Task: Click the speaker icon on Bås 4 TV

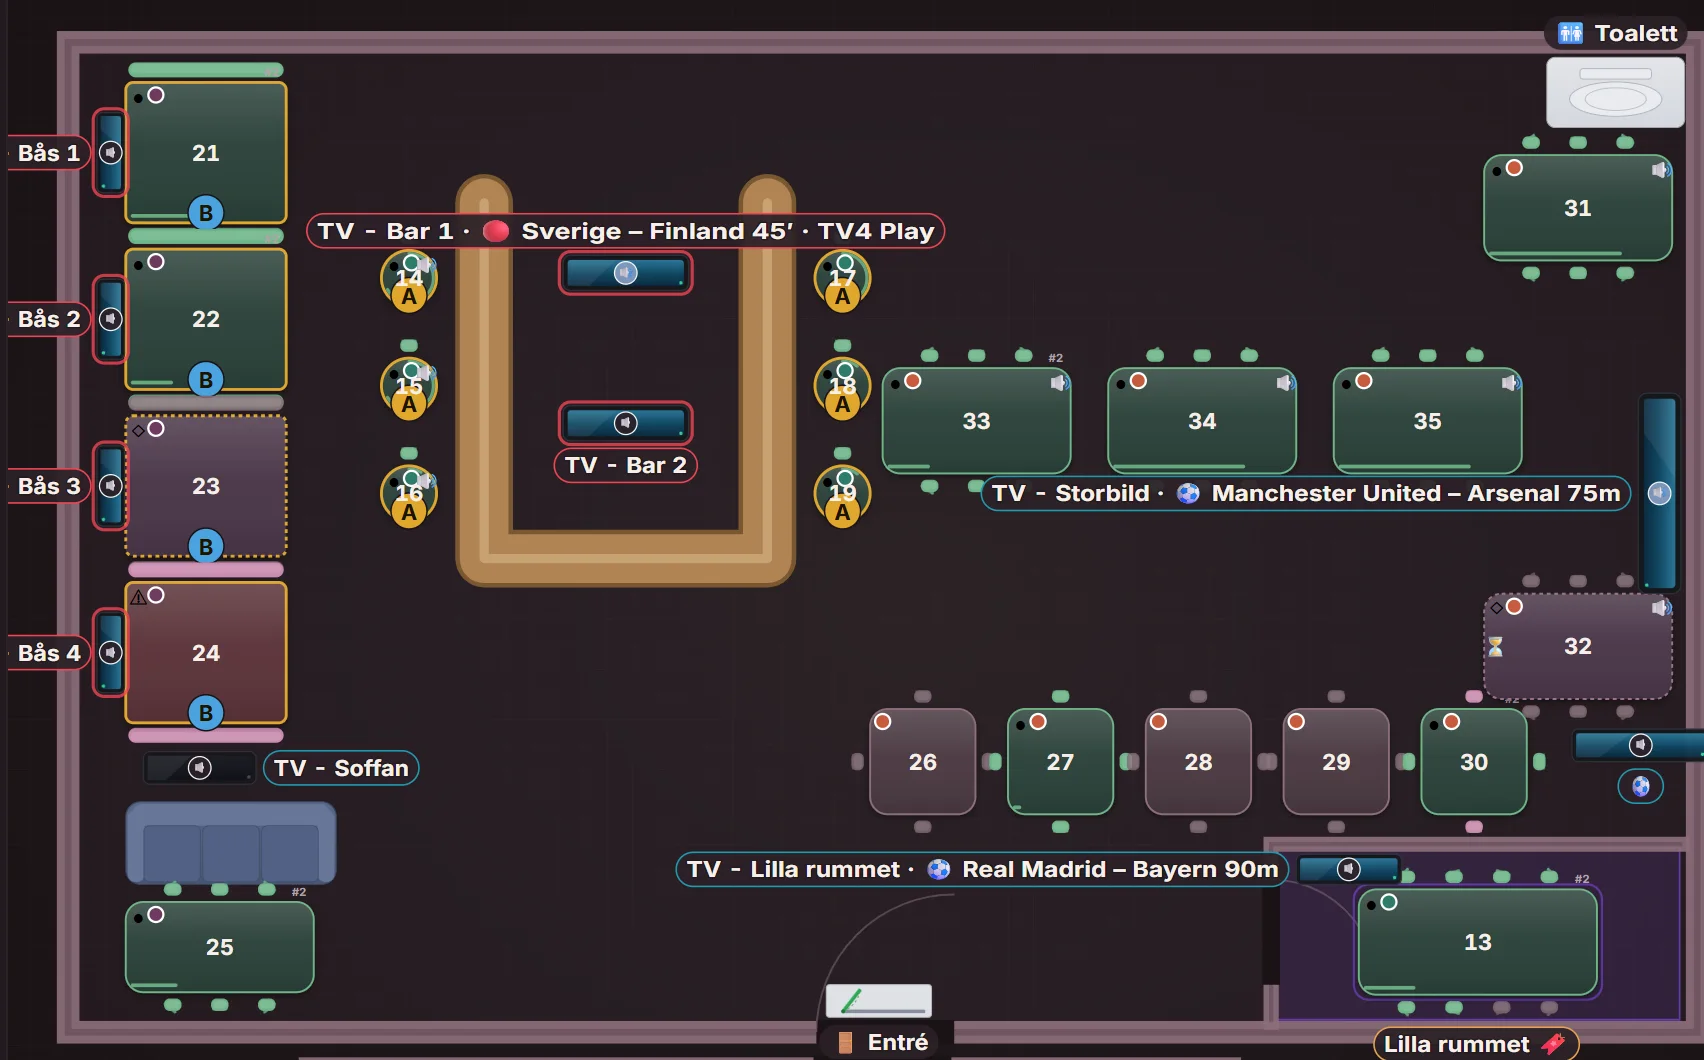Action: (111, 652)
